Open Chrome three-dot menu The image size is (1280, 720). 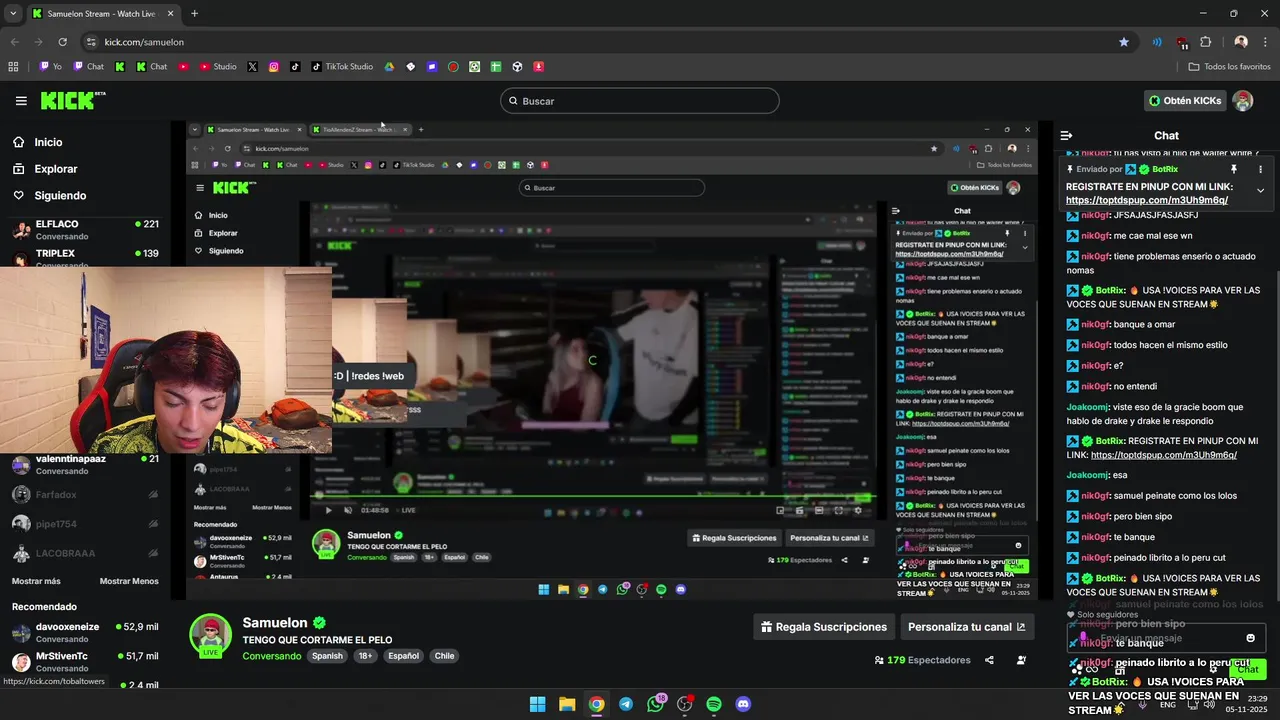[1265, 42]
